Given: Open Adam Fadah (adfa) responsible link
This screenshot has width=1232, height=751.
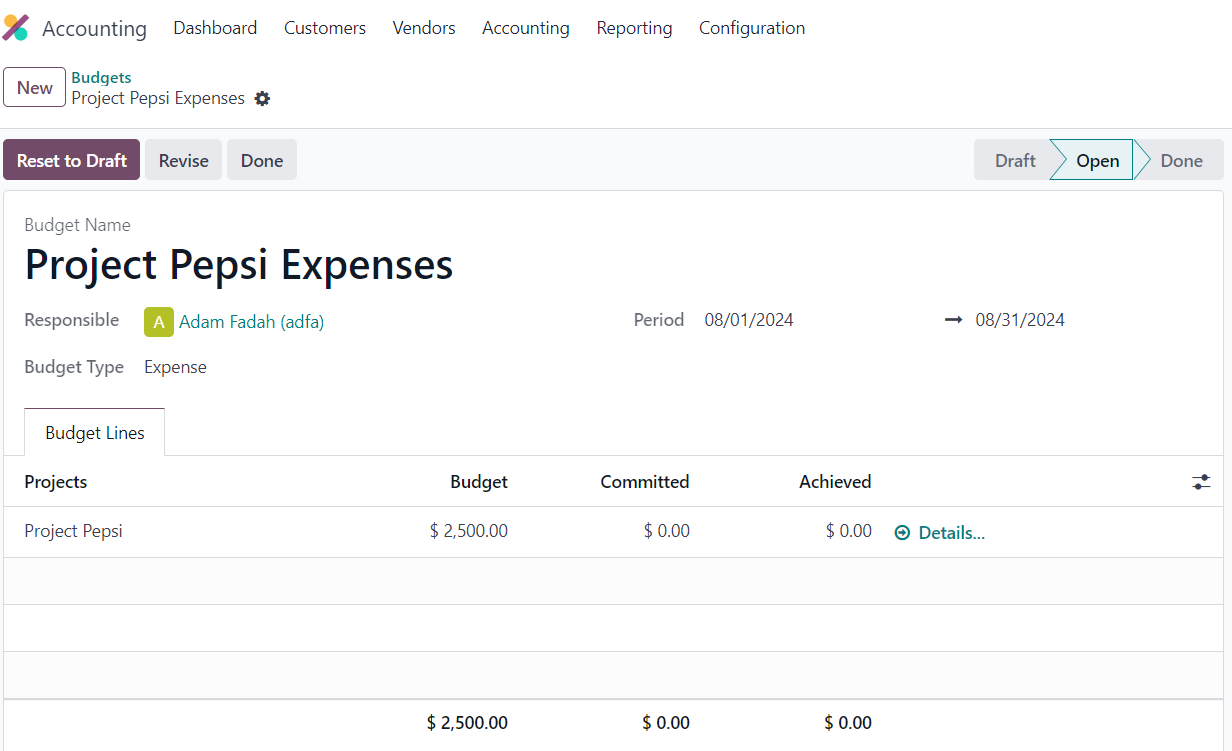Looking at the screenshot, I should [x=252, y=322].
